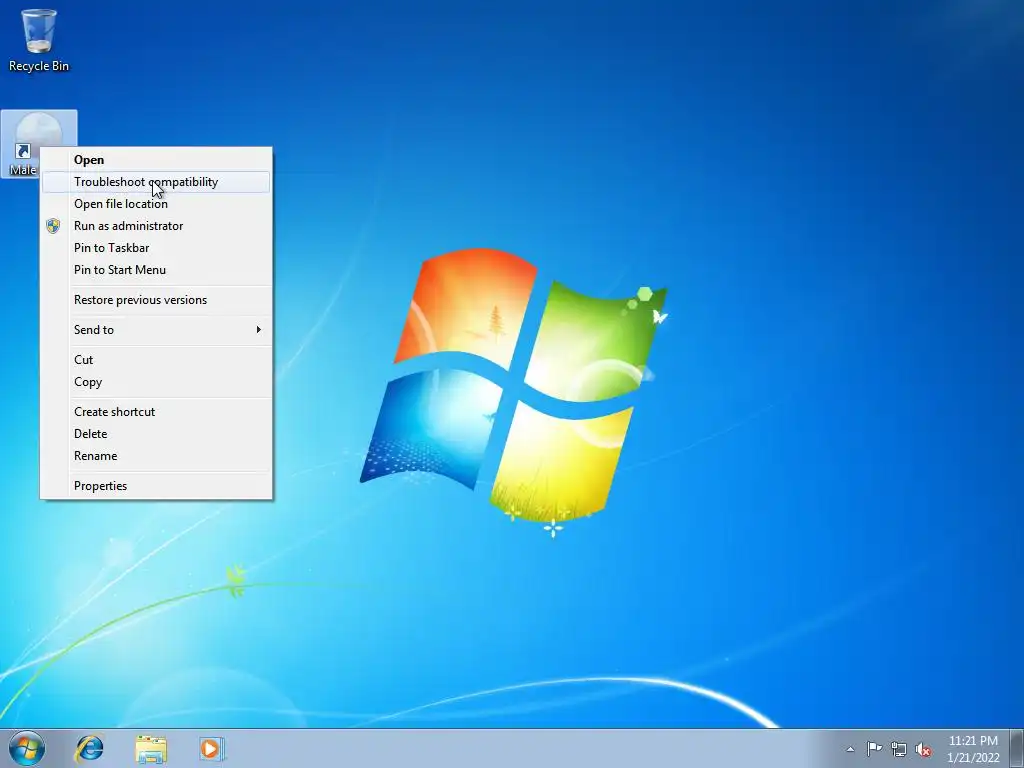1024x768 pixels.
Task: Select Troubleshoot compatibility menu entry
Action: 155,182
